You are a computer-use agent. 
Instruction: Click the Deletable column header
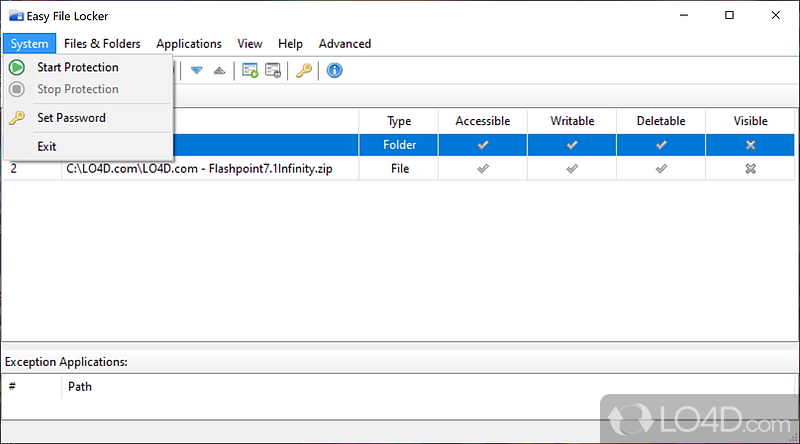[x=661, y=121]
